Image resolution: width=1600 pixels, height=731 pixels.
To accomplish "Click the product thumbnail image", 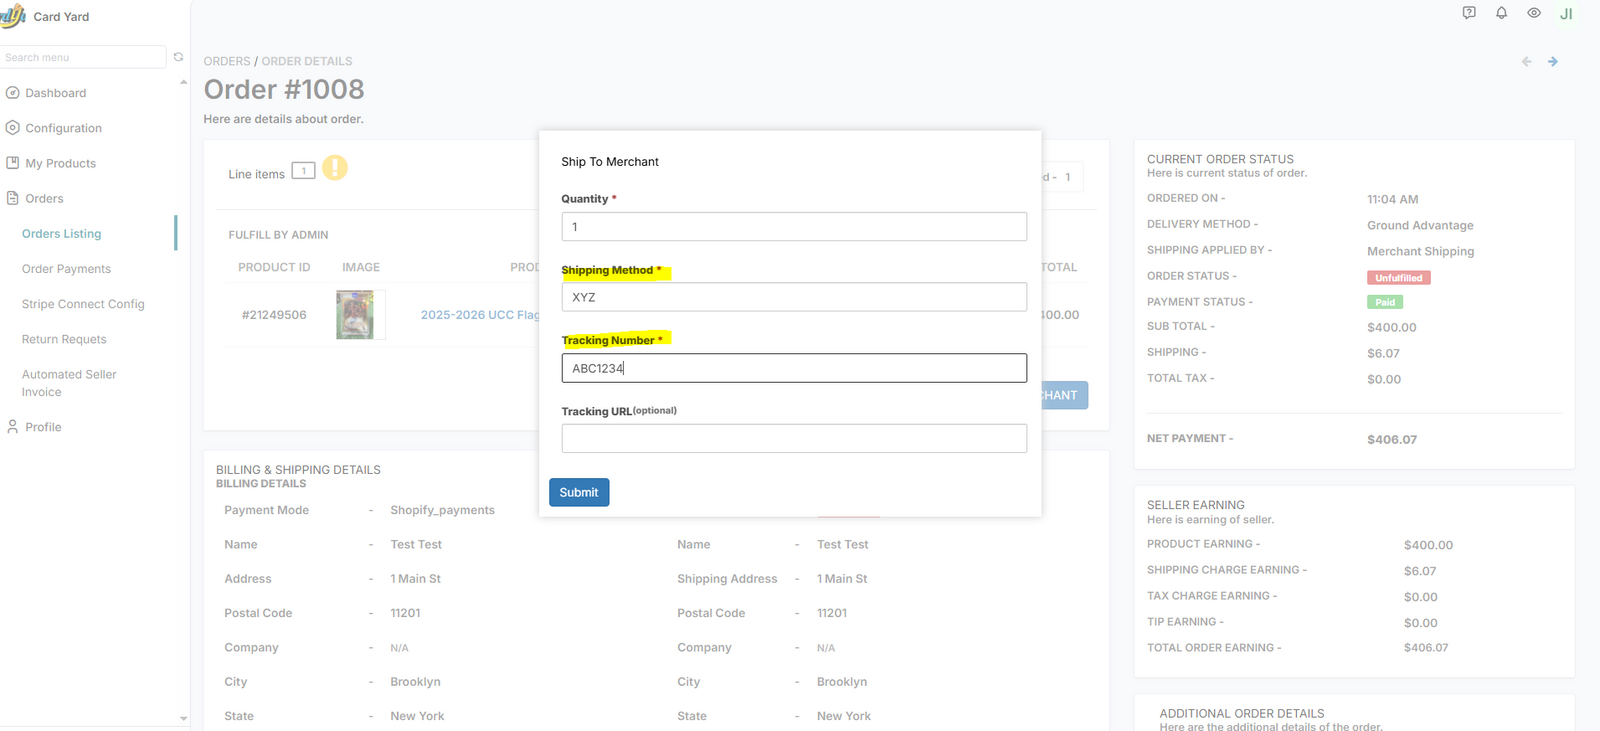I will (x=355, y=314).
